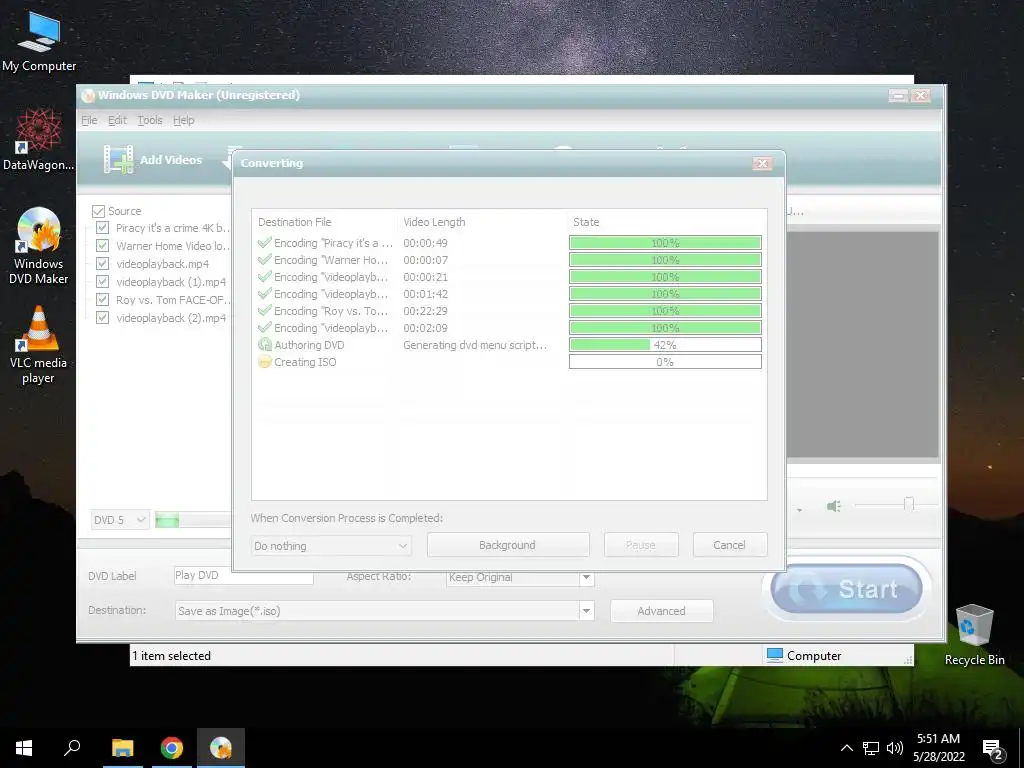
Task: Click "Generating dvd menu script..." text
Action: click(x=475, y=345)
